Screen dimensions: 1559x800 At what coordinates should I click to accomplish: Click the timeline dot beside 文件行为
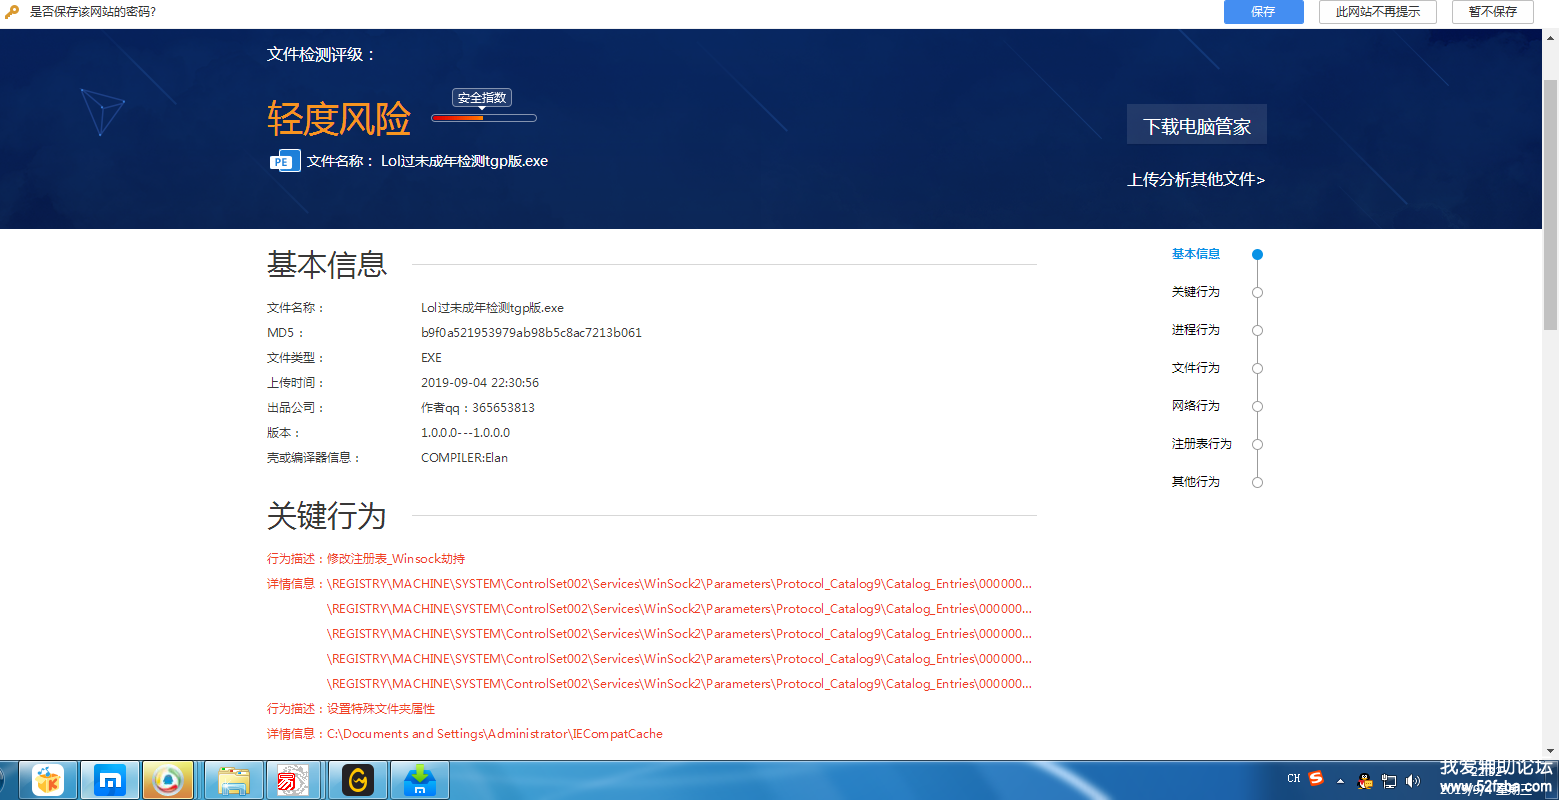click(x=1258, y=369)
